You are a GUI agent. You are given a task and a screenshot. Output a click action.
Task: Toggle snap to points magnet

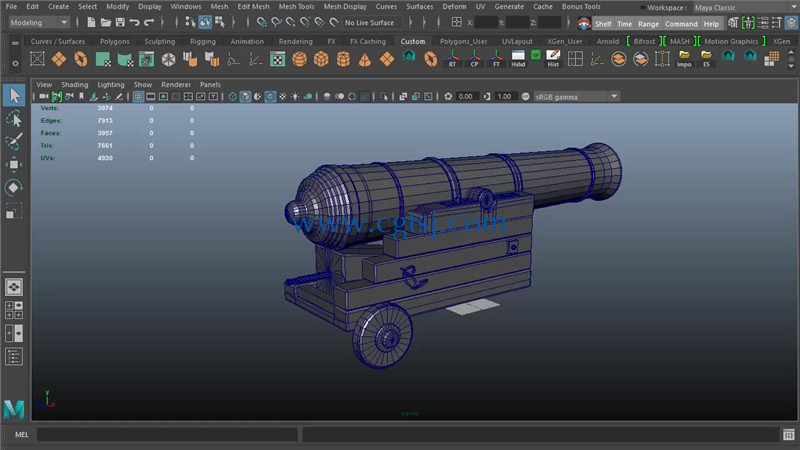coord(290,22)
